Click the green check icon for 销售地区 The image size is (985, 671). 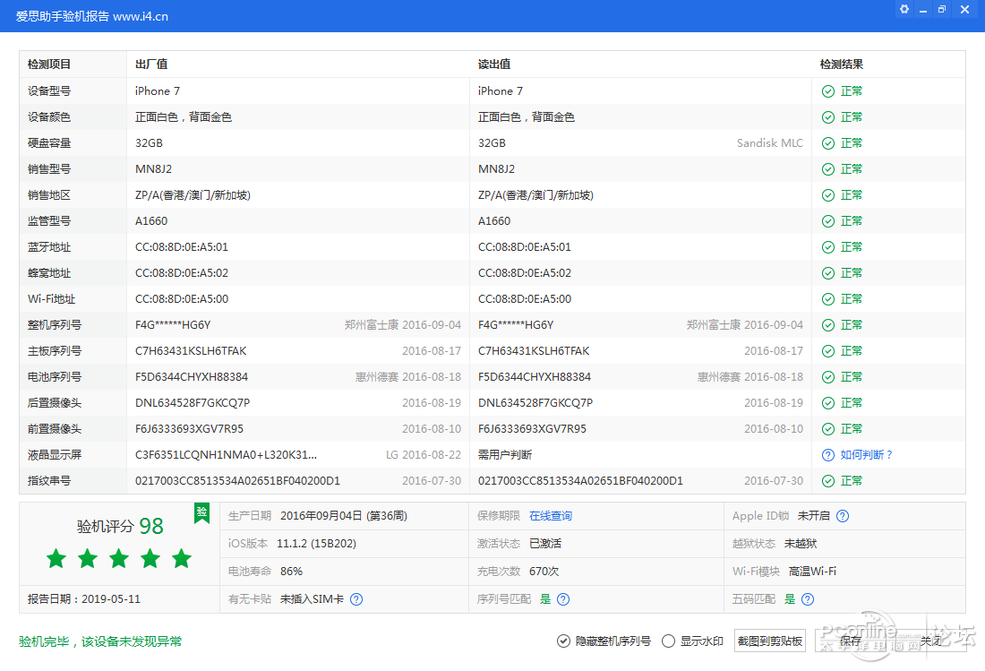coord(828,195)
